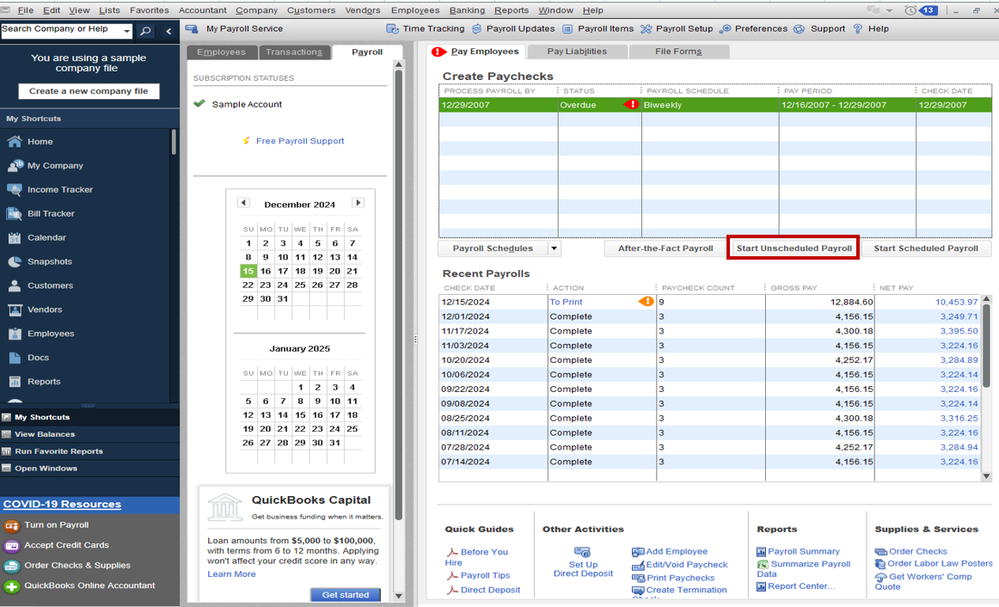999x607 pixels.
Task: Click My Payroll Service icon
Action: point(191,29)
